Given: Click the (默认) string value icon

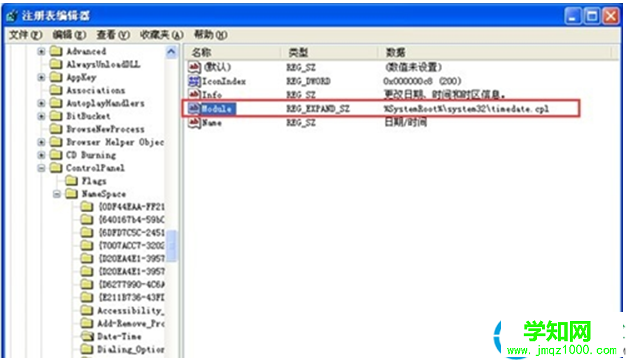Looking at the screenshot, I should pos(194,67).
